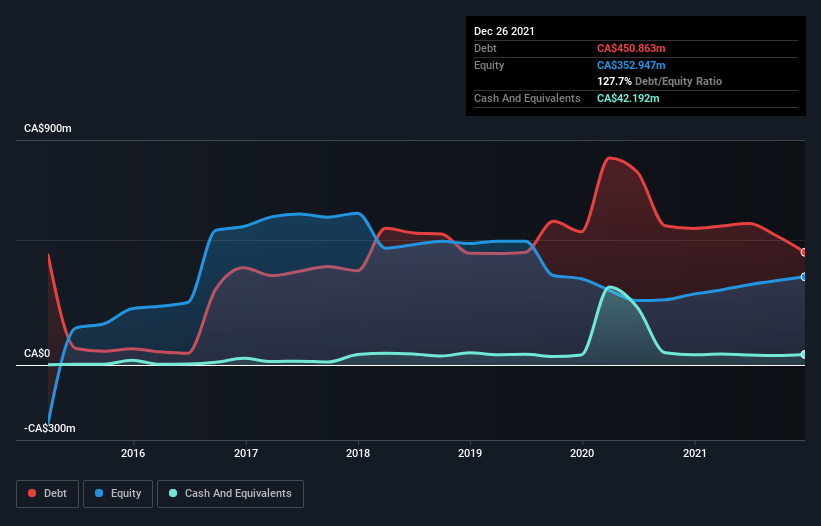
Task: Click the 2018 x-axis label
Action: tap(358, 453)
